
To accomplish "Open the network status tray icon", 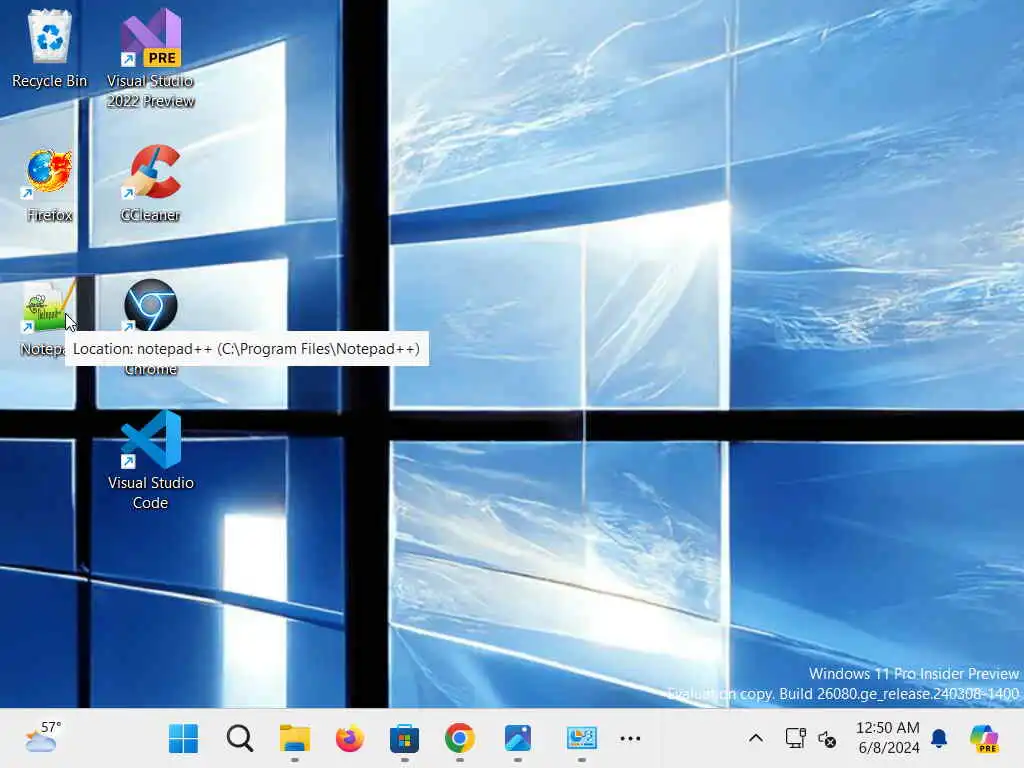I will click(x=795, y=739).
